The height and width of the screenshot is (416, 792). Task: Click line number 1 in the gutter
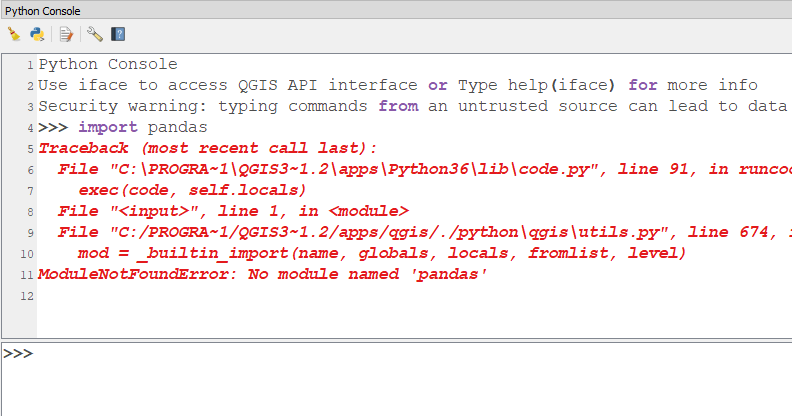tap(30, 65)
